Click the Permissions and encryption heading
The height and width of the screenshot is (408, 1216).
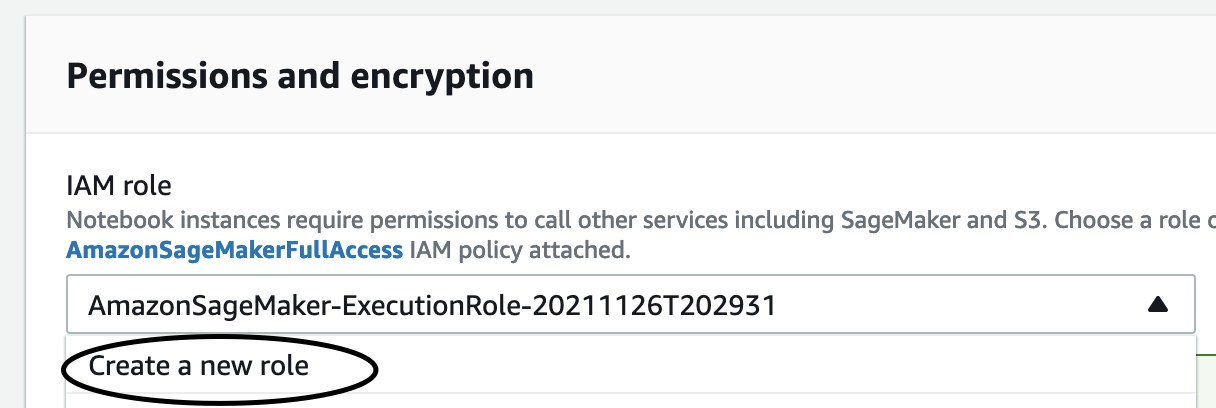click(x=300, y=76)
